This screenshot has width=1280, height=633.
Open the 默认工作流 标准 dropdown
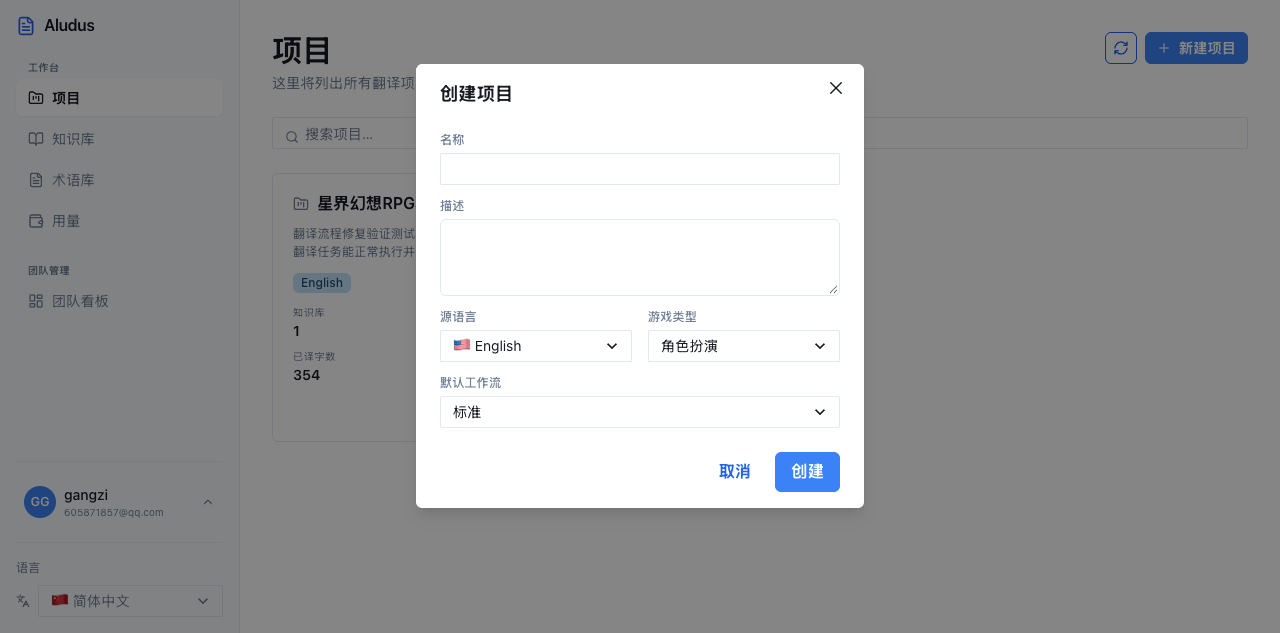tap(640, 412)
